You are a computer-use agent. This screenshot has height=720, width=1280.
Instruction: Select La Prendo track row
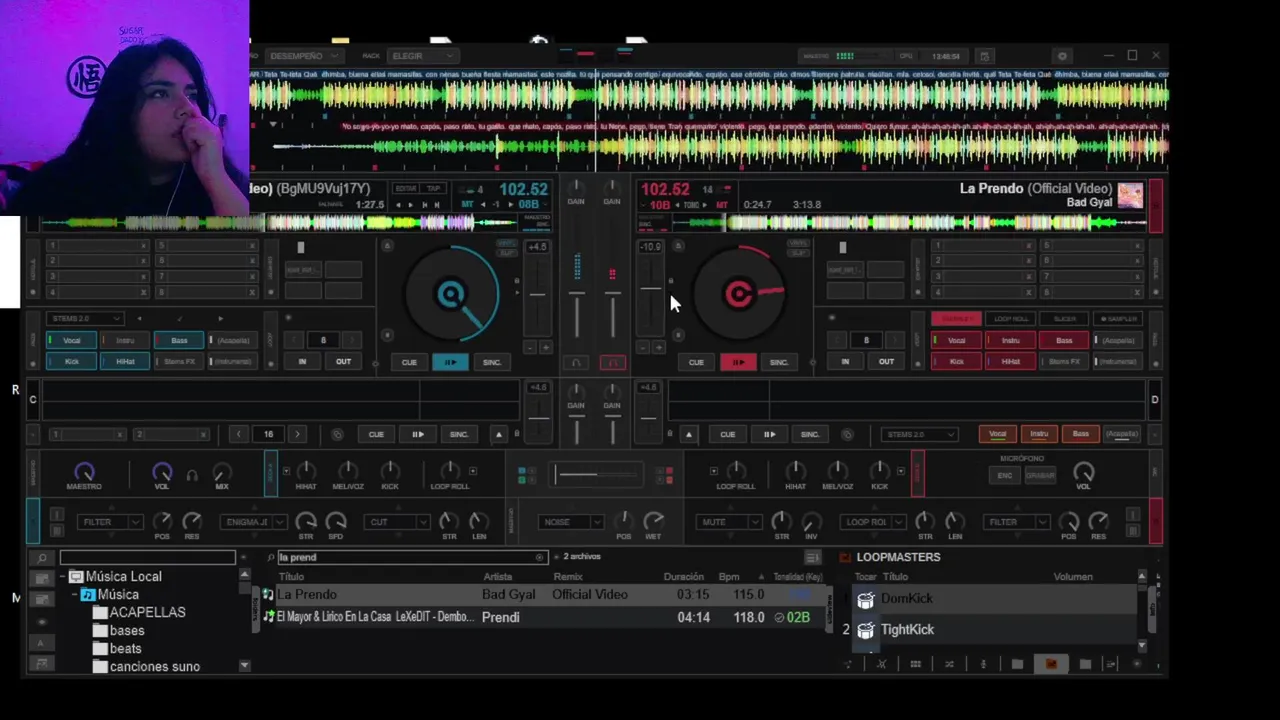(x=540, y=594)
